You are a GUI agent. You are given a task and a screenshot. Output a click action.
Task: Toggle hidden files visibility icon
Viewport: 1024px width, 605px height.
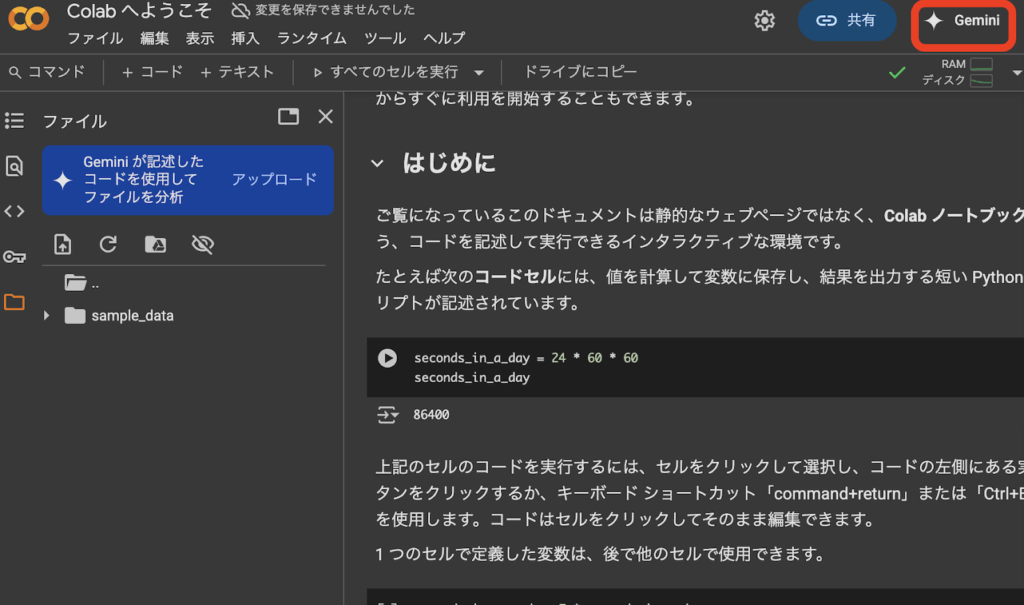click(202, 244)
